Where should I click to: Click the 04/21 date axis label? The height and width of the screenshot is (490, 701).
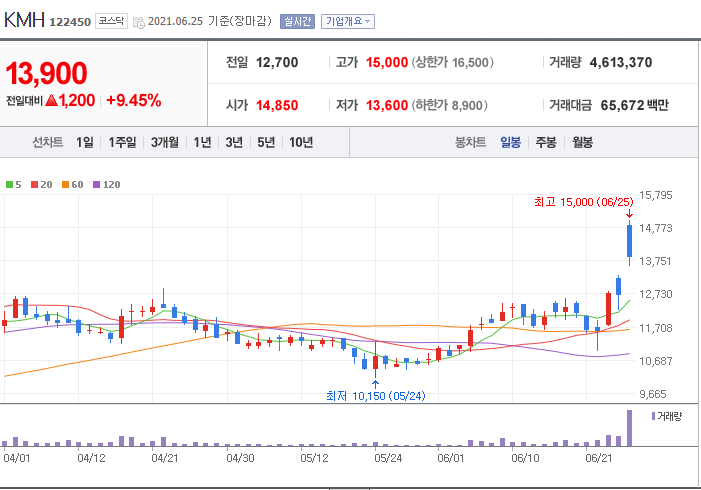165,458
